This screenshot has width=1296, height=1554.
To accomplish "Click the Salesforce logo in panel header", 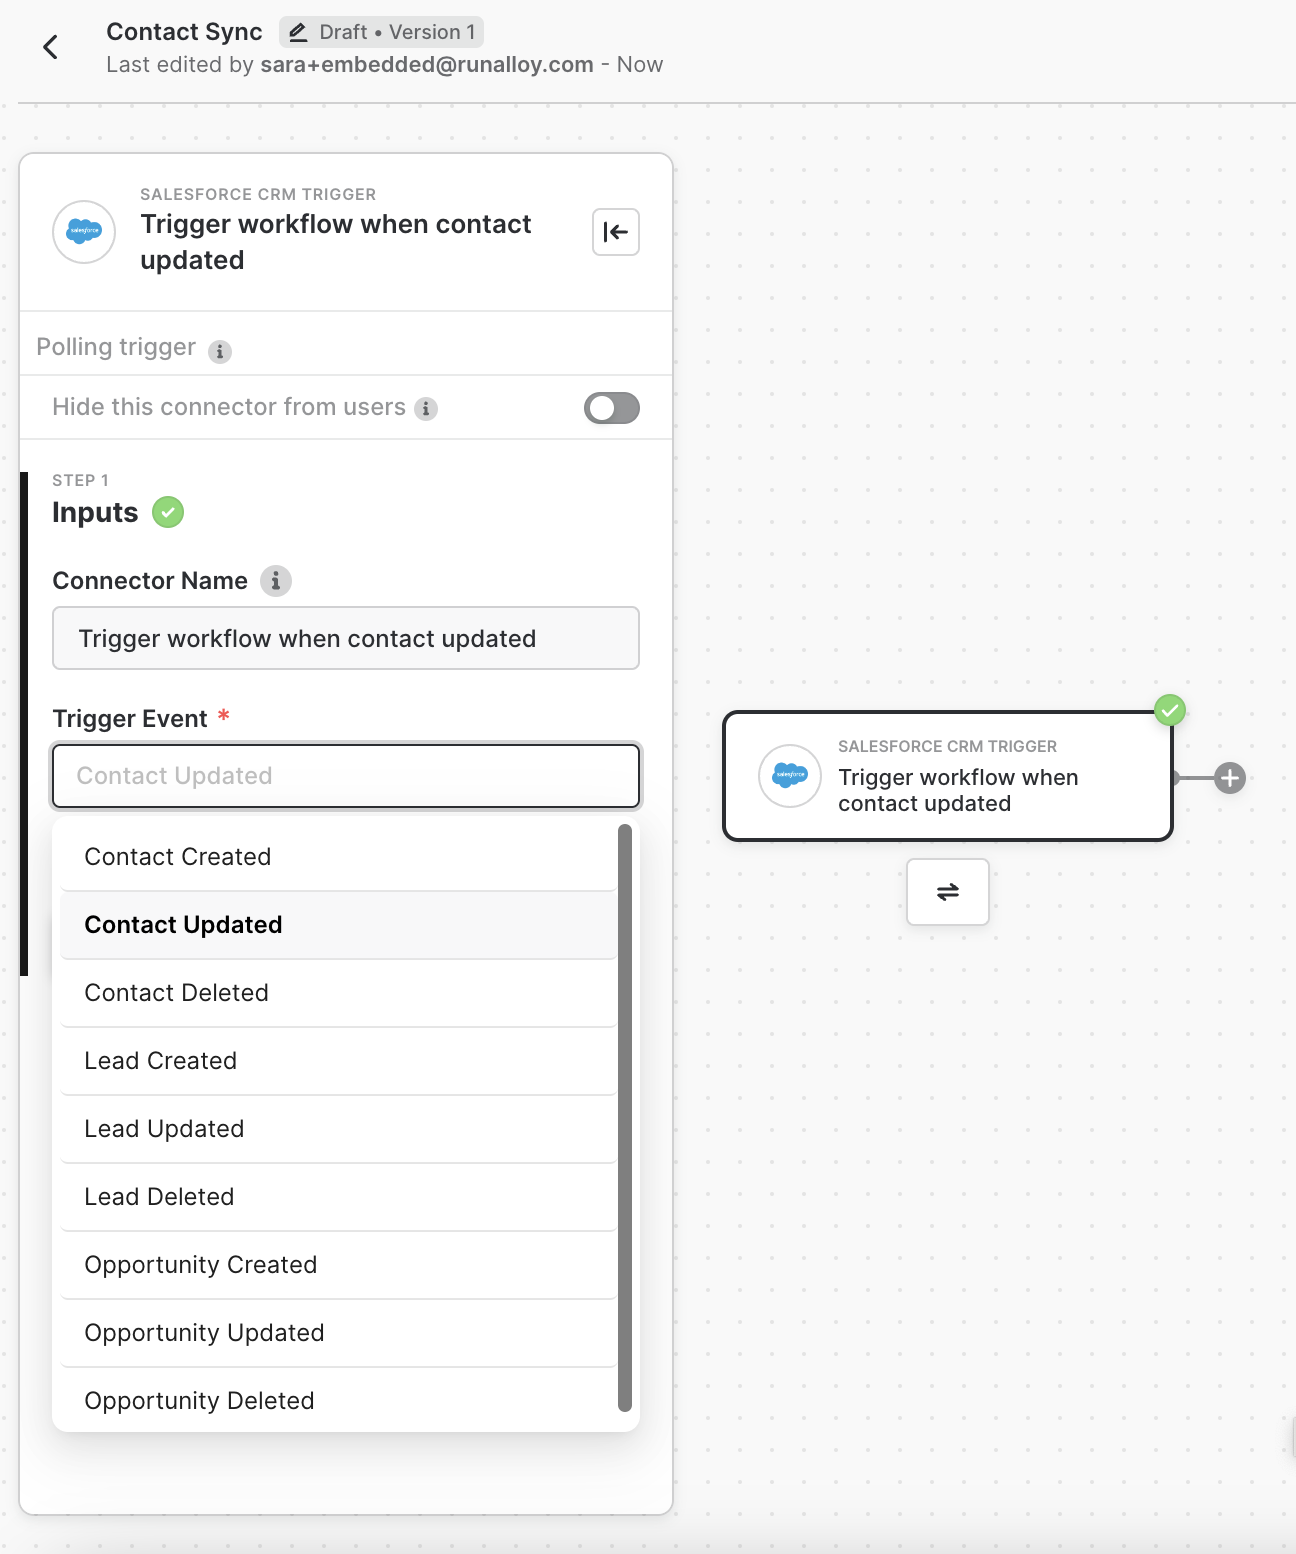I will (84, 232).
